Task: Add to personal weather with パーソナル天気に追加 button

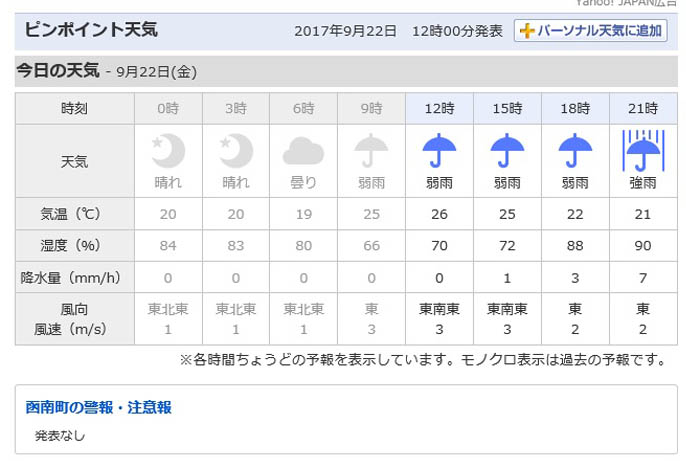Action: tap(591, 31)
